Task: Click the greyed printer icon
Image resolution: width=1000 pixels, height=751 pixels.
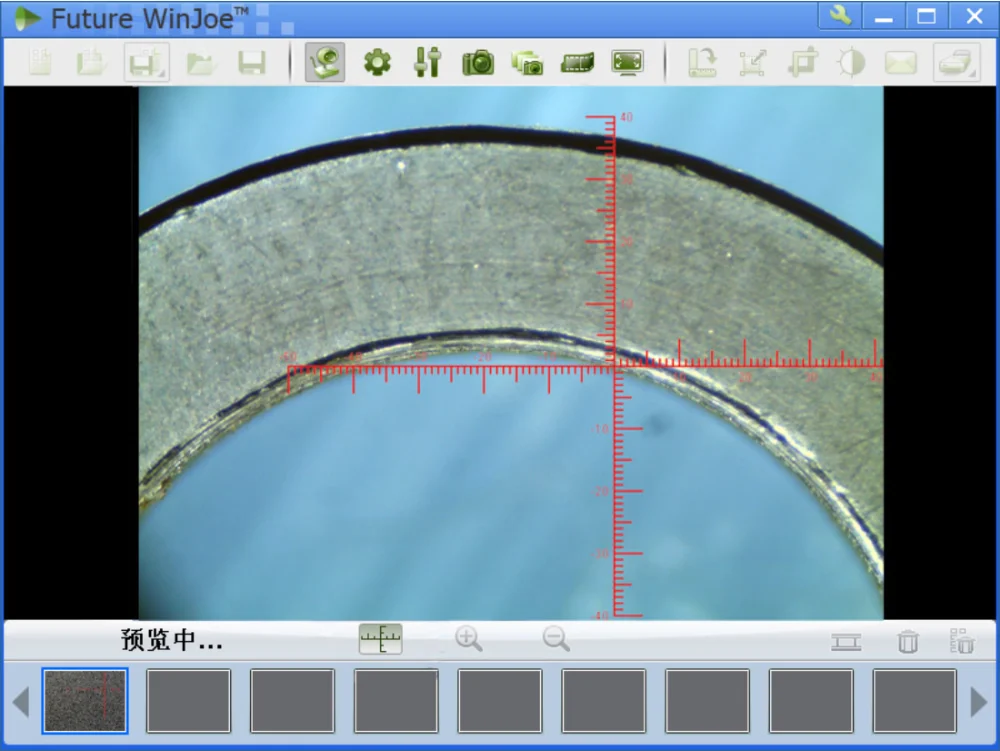Action: coord(957,62)
